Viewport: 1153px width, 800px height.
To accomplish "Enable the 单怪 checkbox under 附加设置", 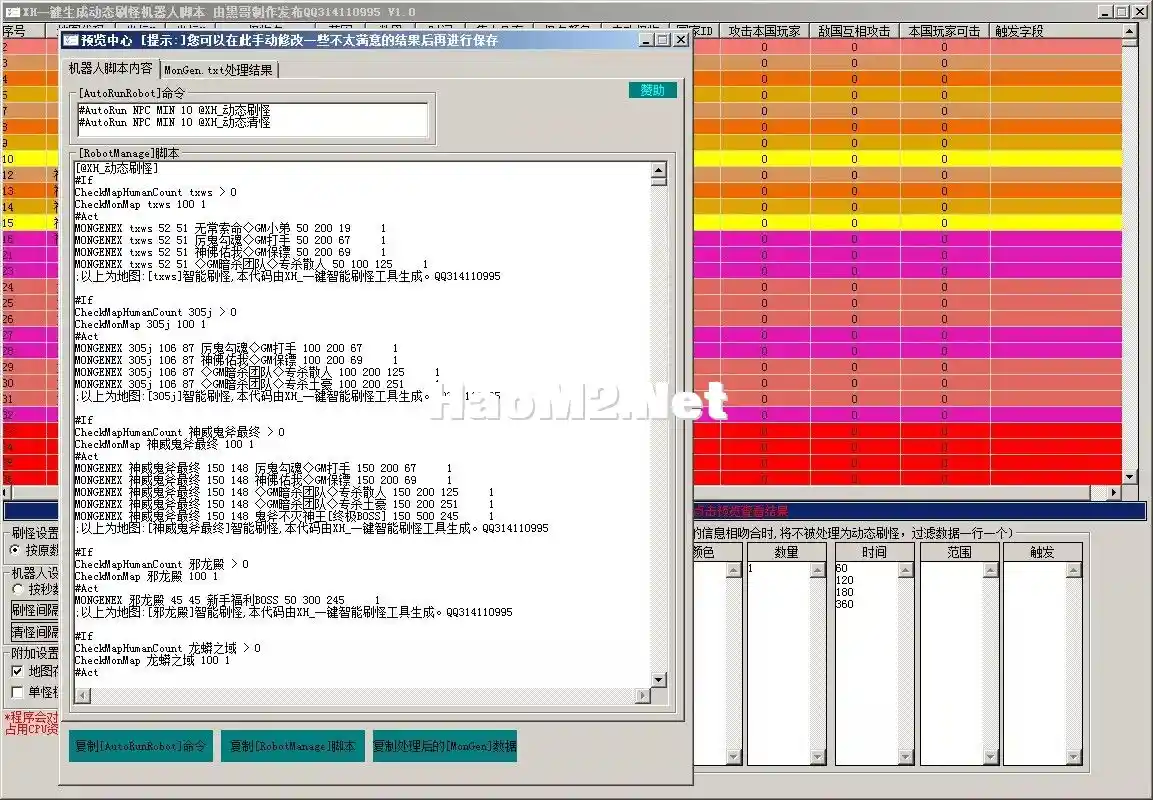I will coord(17,692).
